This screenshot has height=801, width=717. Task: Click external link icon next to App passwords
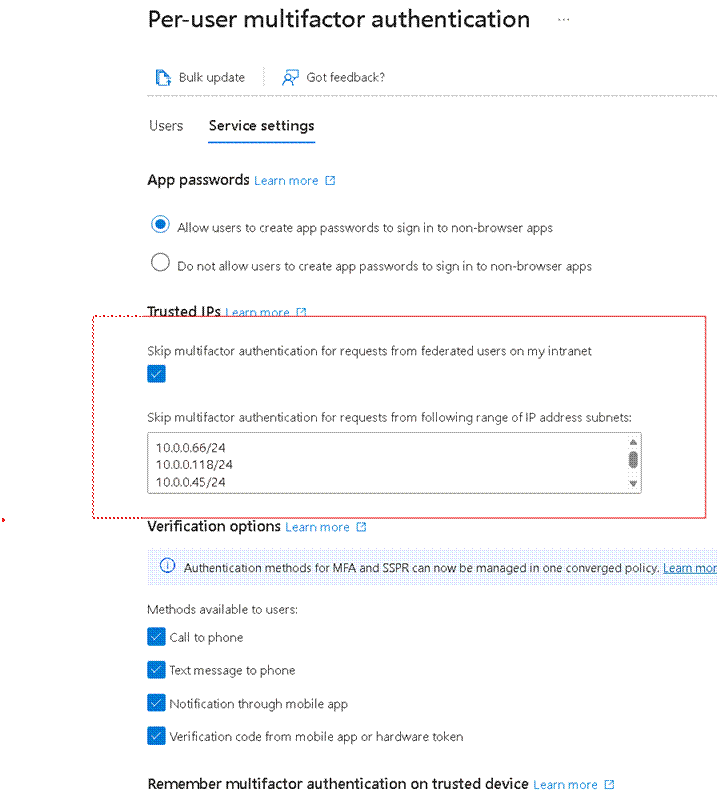(331, 181)
